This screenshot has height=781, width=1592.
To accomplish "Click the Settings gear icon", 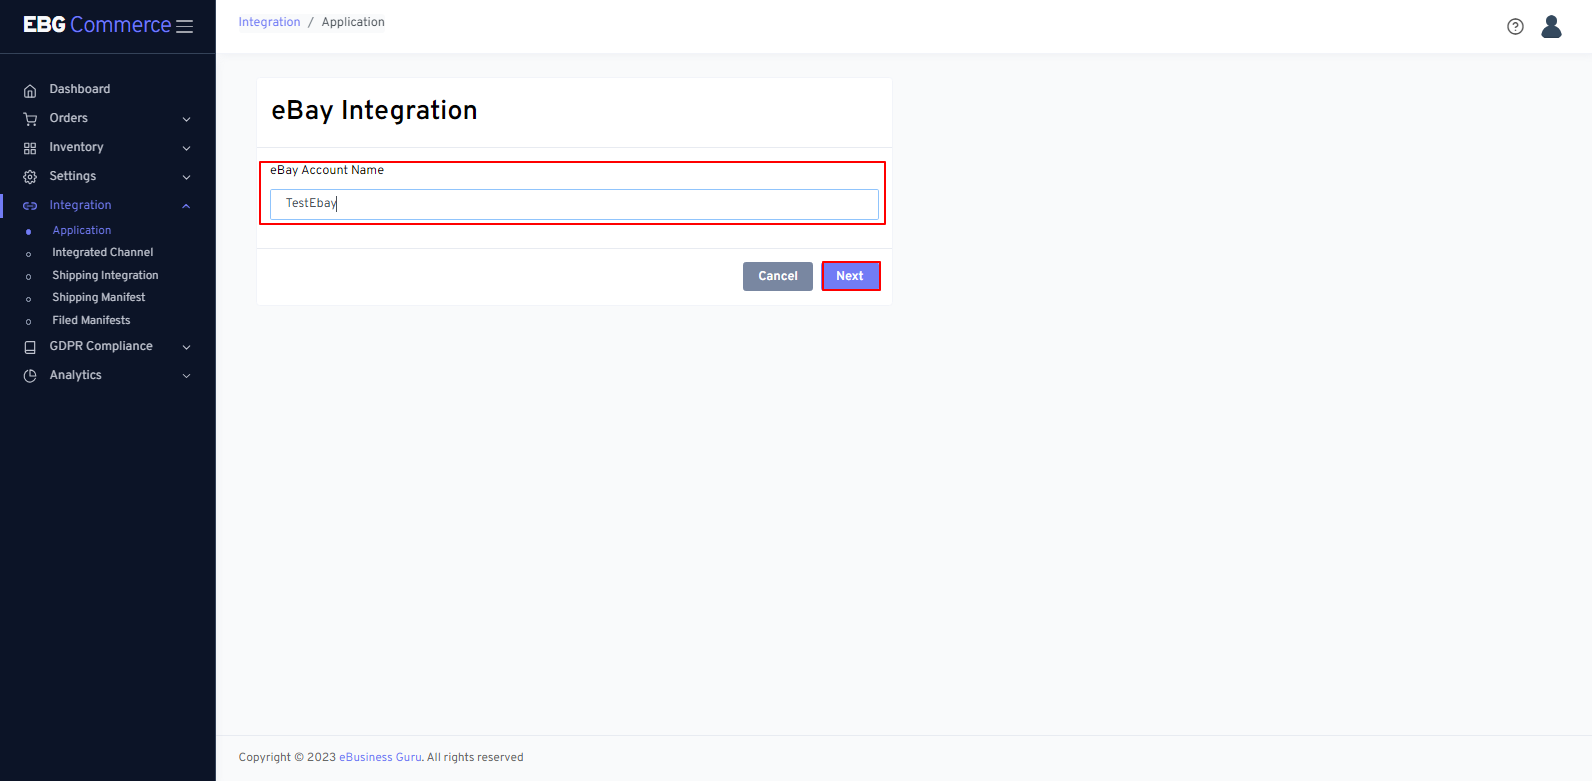I will tap(30, 177).
